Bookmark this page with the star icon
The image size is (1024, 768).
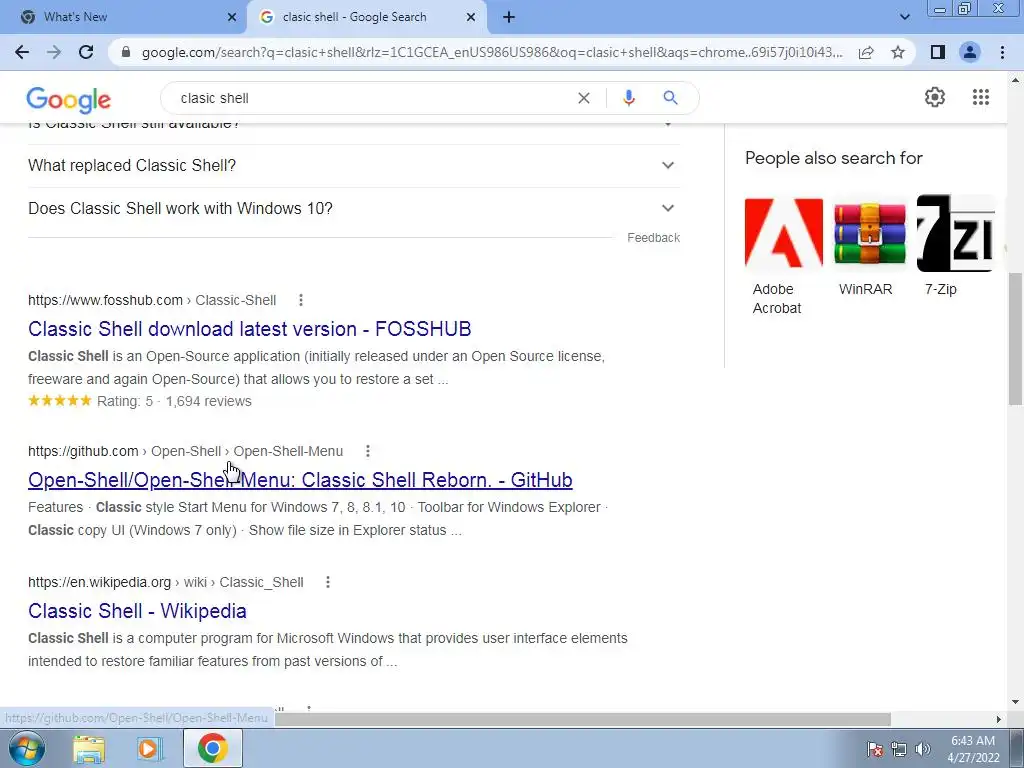point(898,52)
